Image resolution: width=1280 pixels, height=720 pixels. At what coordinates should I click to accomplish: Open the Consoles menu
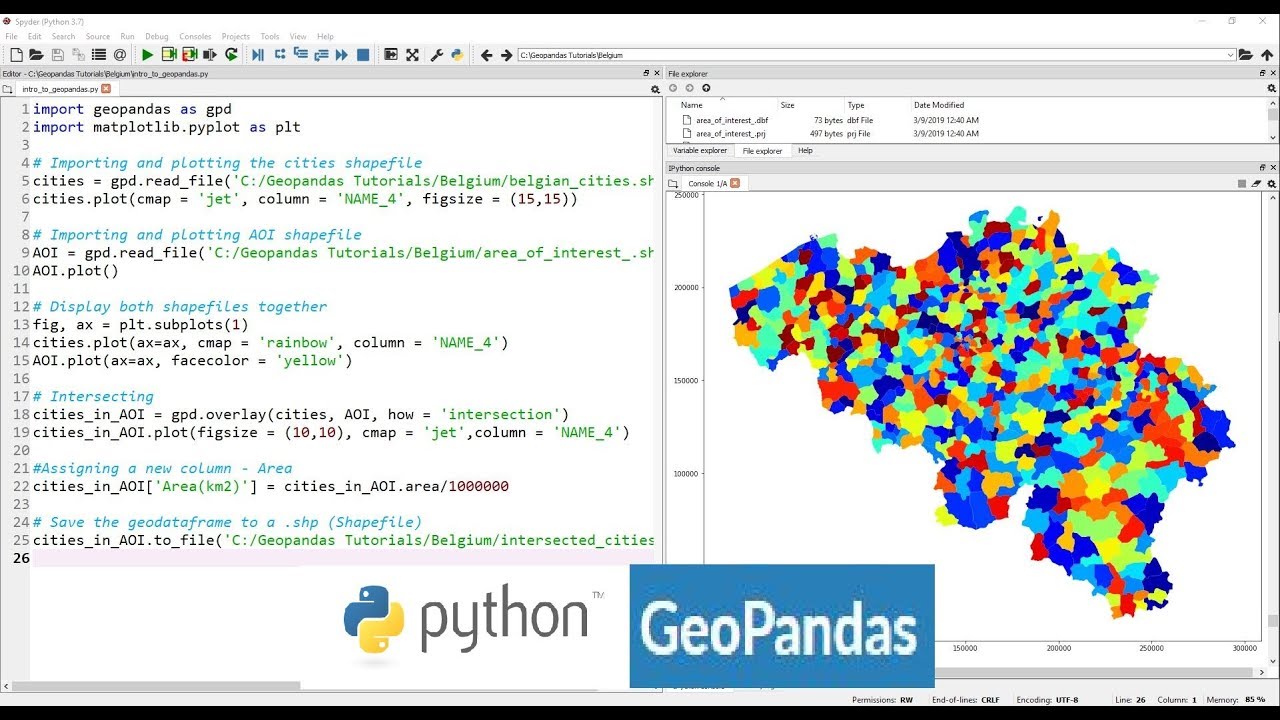point(195,37)
